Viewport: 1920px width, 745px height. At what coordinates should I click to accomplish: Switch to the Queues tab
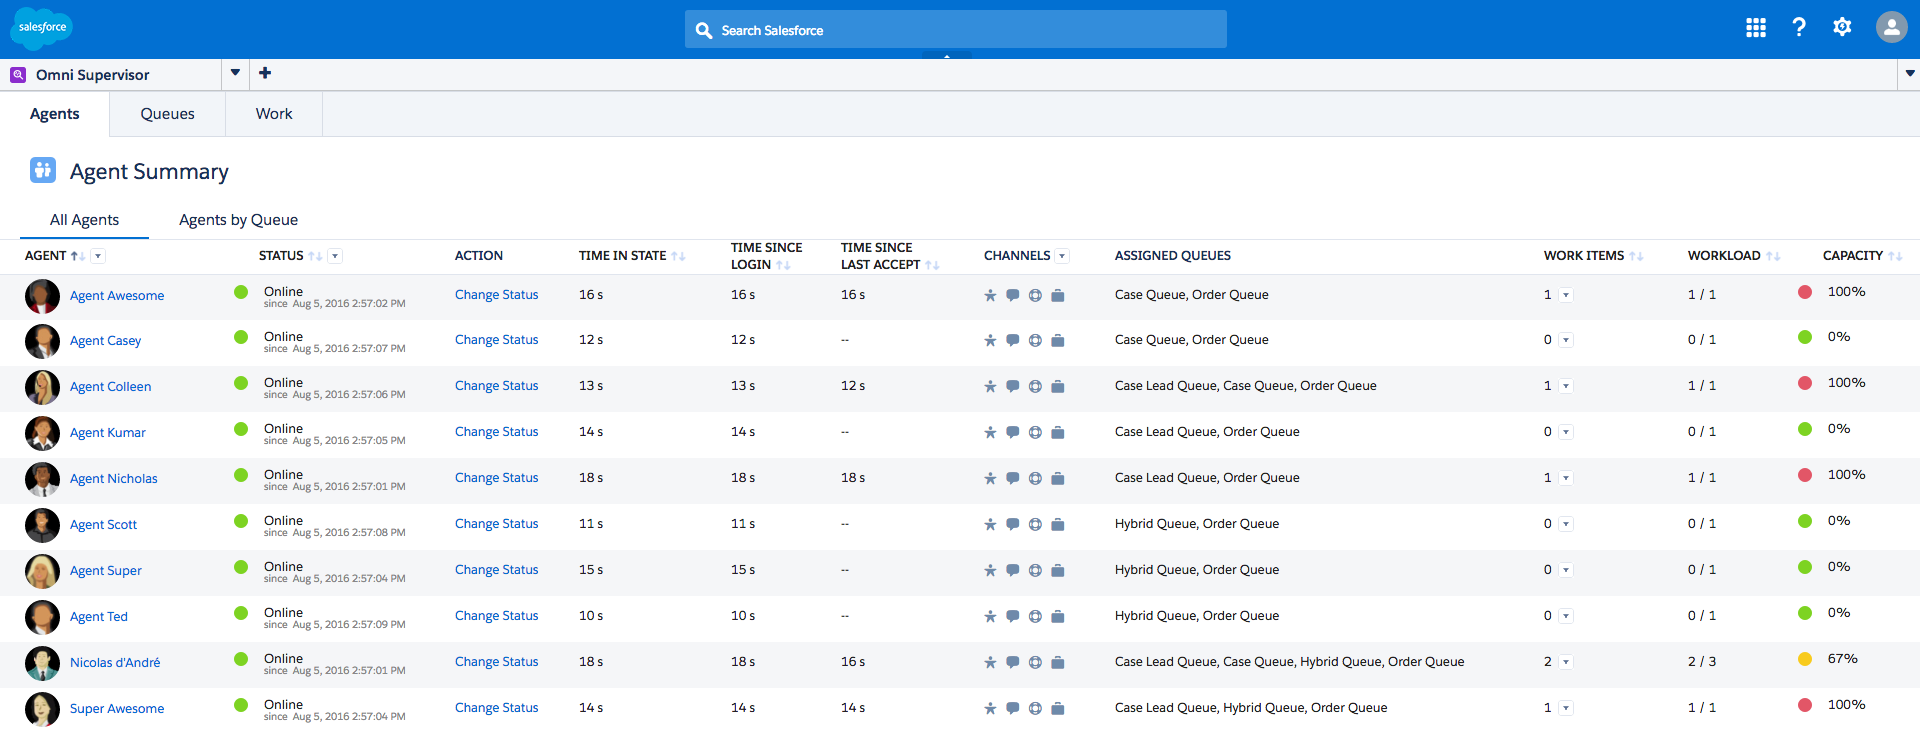pos(167,114)
